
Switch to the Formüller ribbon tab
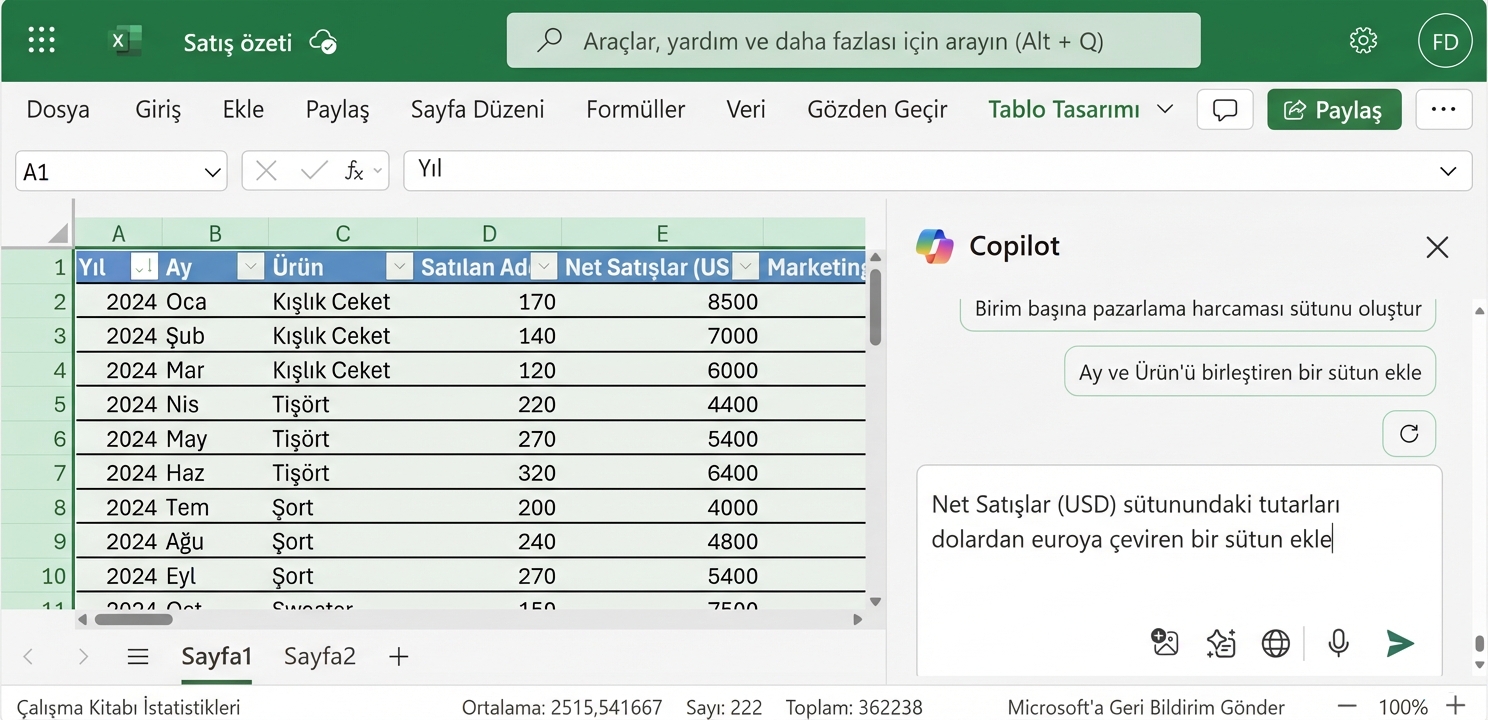tap(635, 109)
